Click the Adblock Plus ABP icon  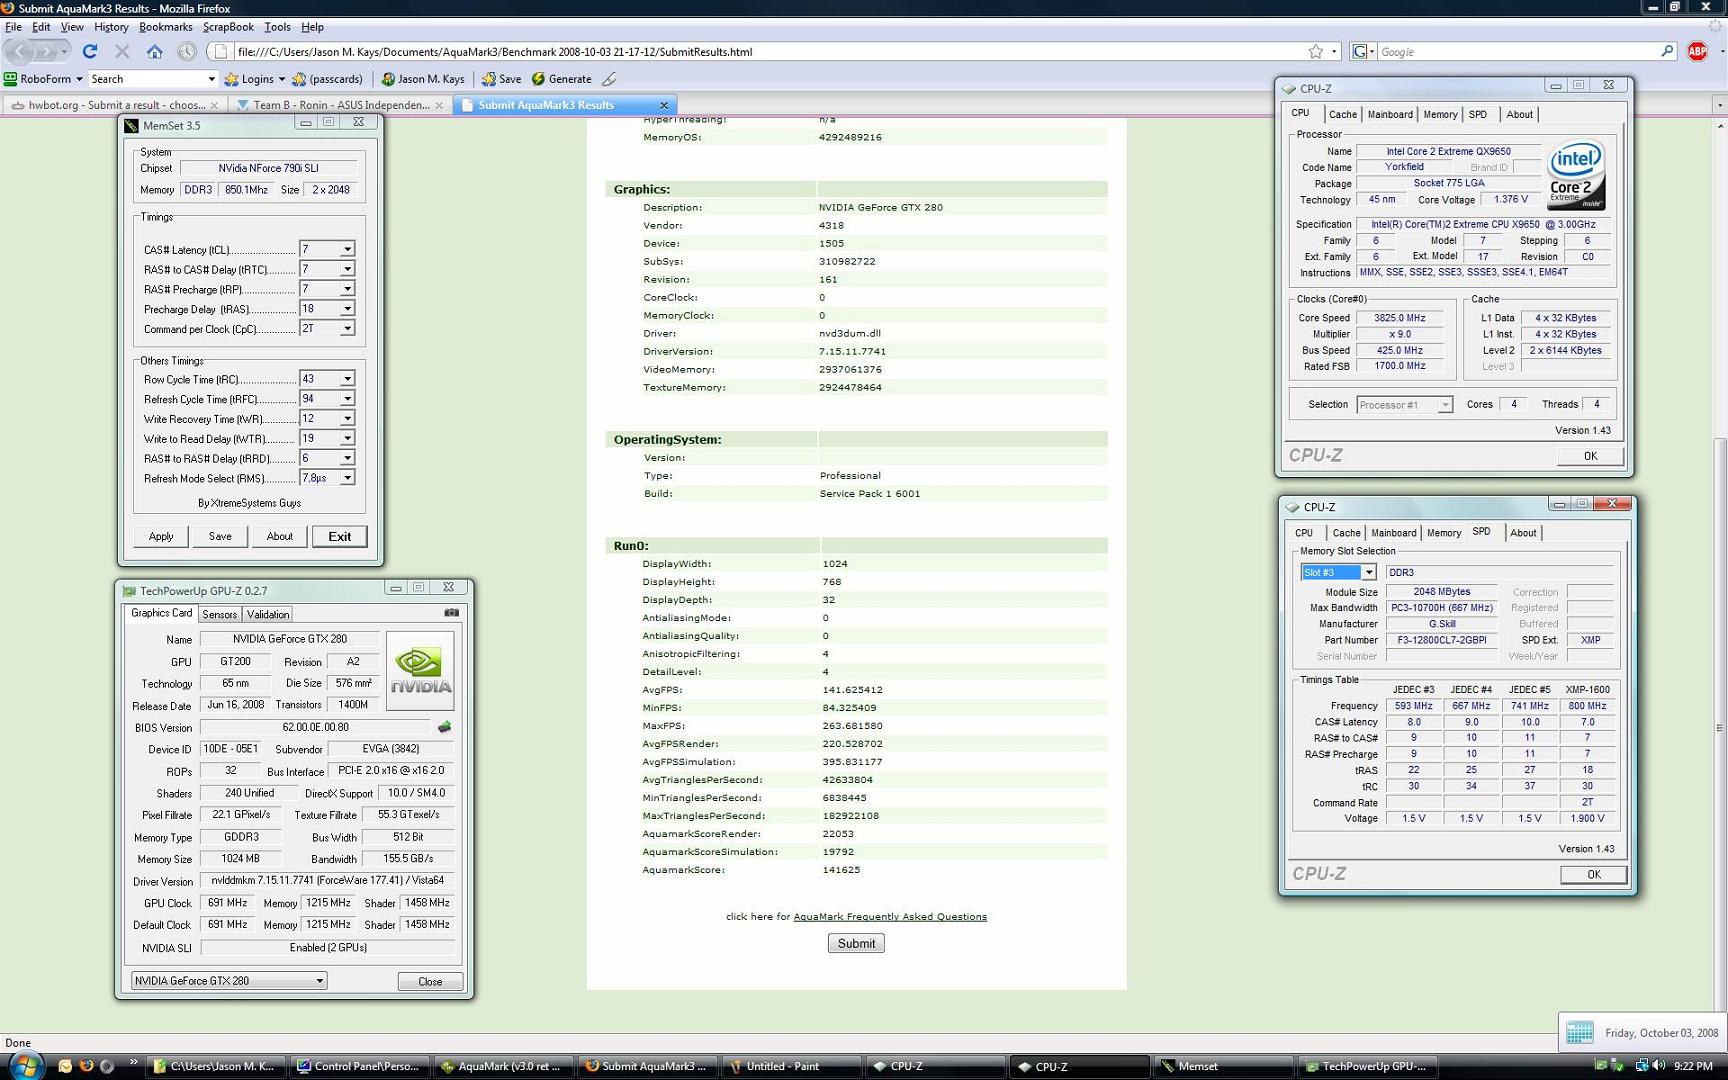pyautogui.click(x=1697, y=51)
